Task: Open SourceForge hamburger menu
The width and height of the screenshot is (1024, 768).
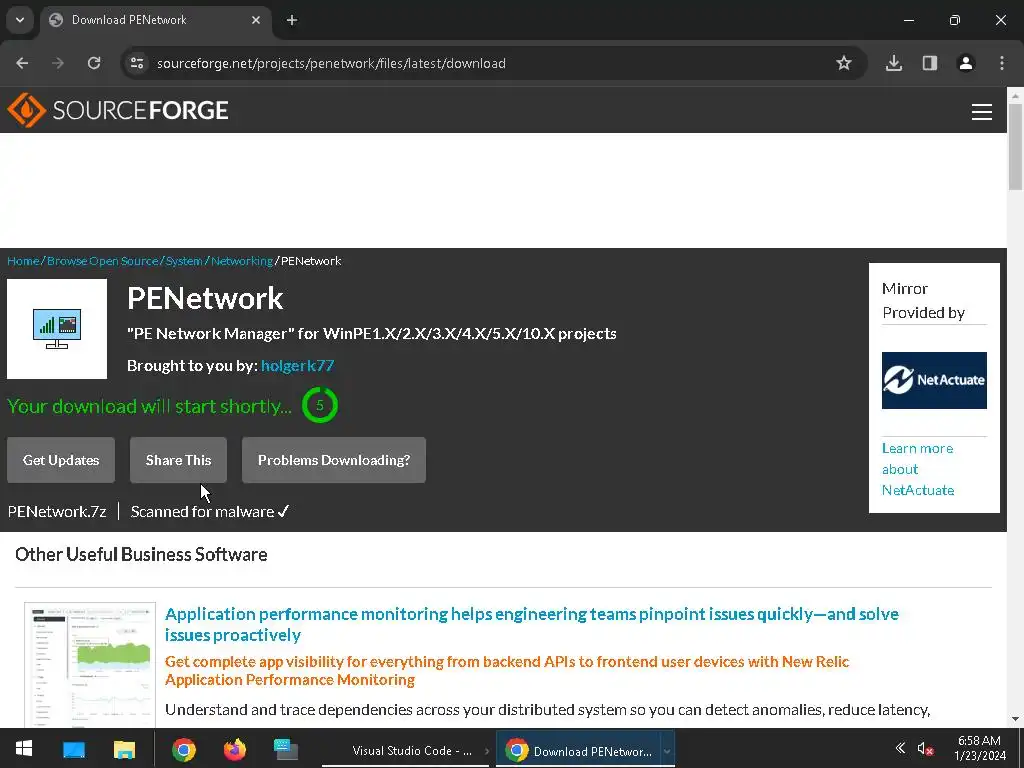Action: pos(982,112)
